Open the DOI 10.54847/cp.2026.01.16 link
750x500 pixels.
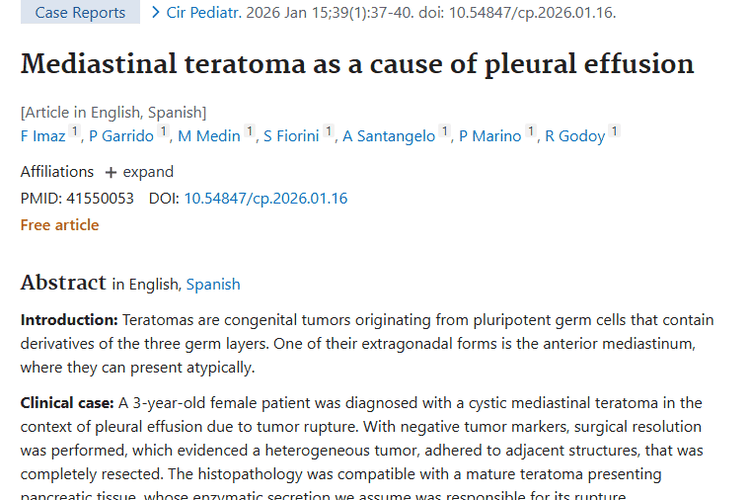click(265, 198)
